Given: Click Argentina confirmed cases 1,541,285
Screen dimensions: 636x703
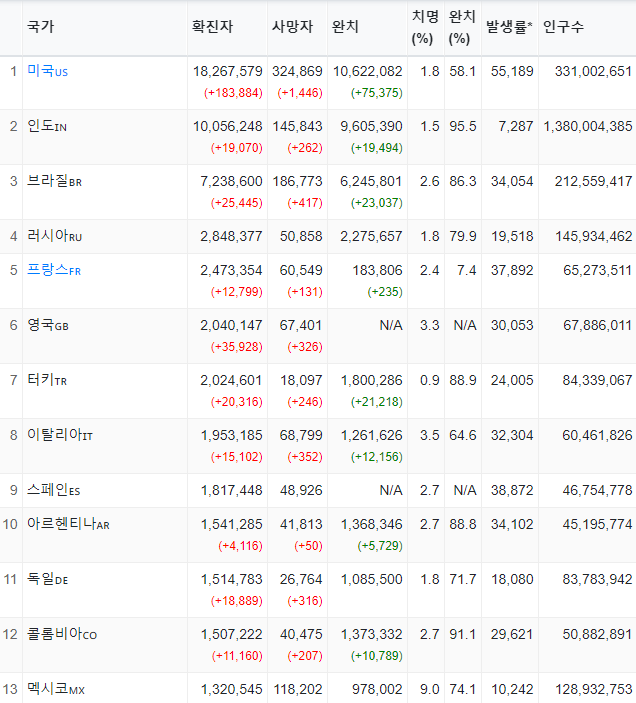Looking at the screenshot, I should 231,524.
